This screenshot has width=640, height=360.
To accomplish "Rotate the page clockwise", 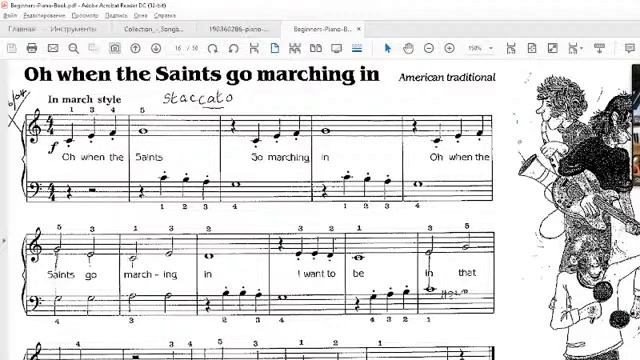I will 213,49.
